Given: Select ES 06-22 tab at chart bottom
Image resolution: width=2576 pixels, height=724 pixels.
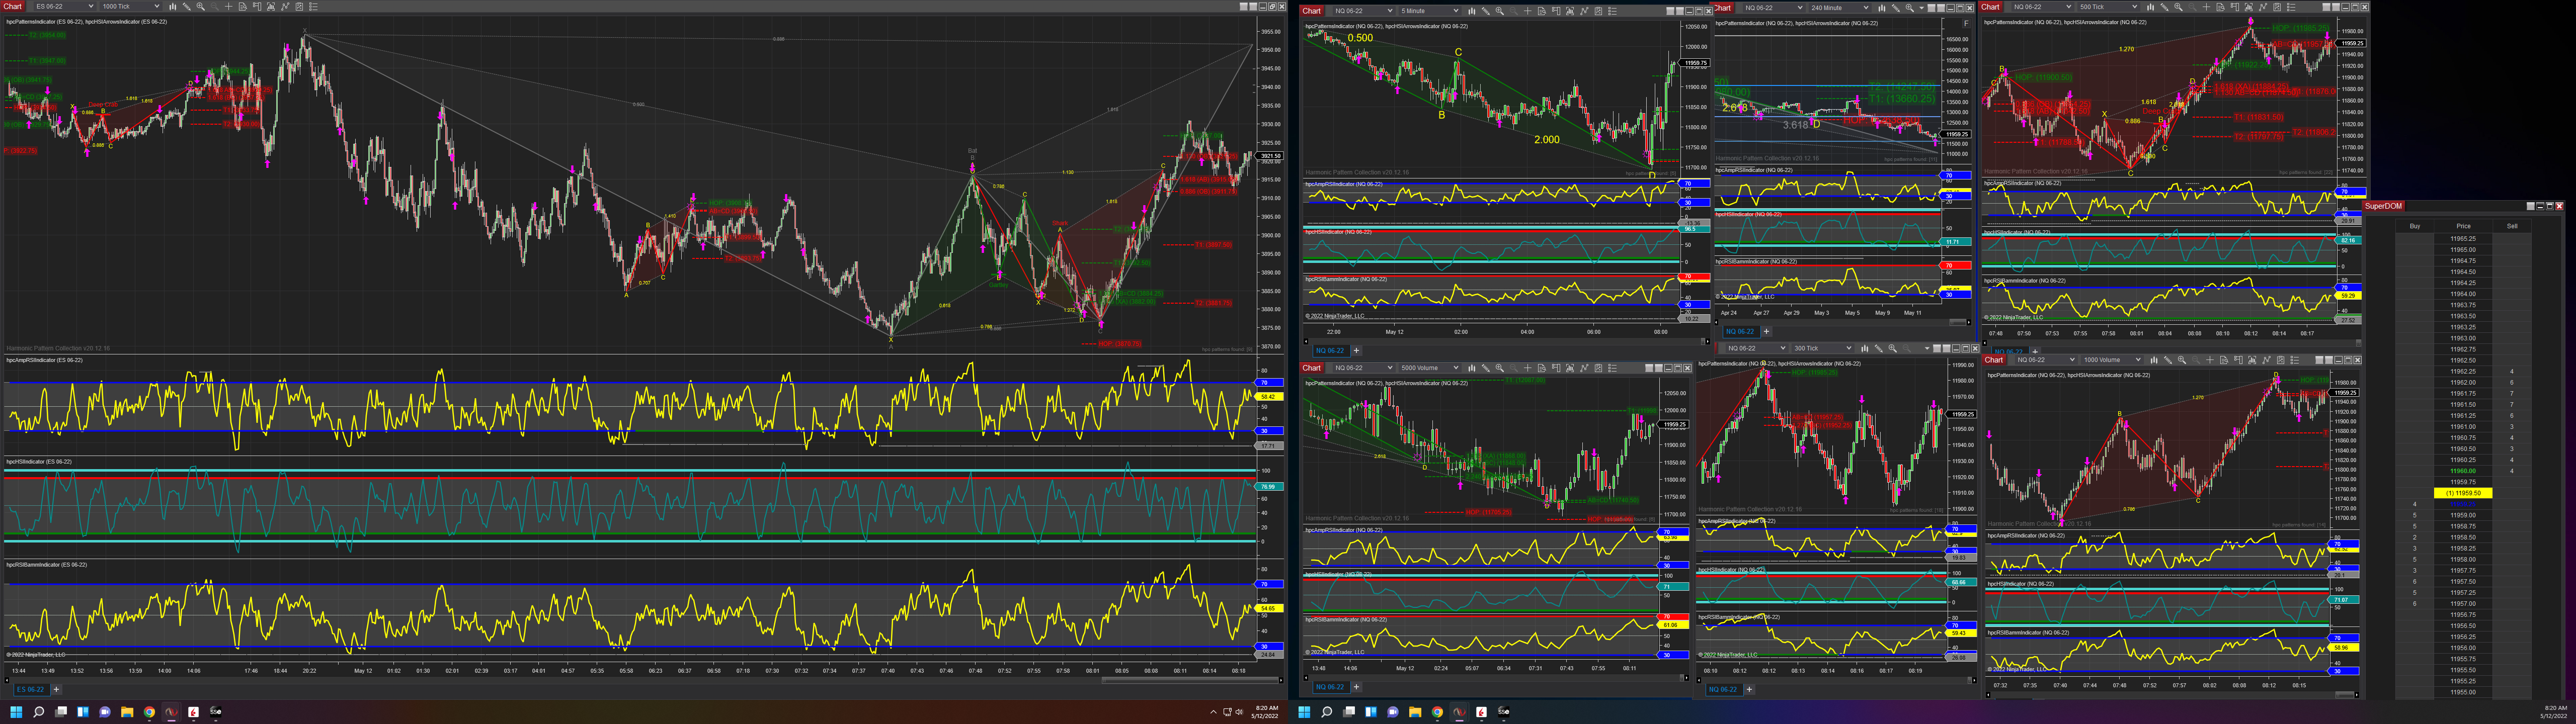Looking at the screenshot, I should [x=30, y=689].
